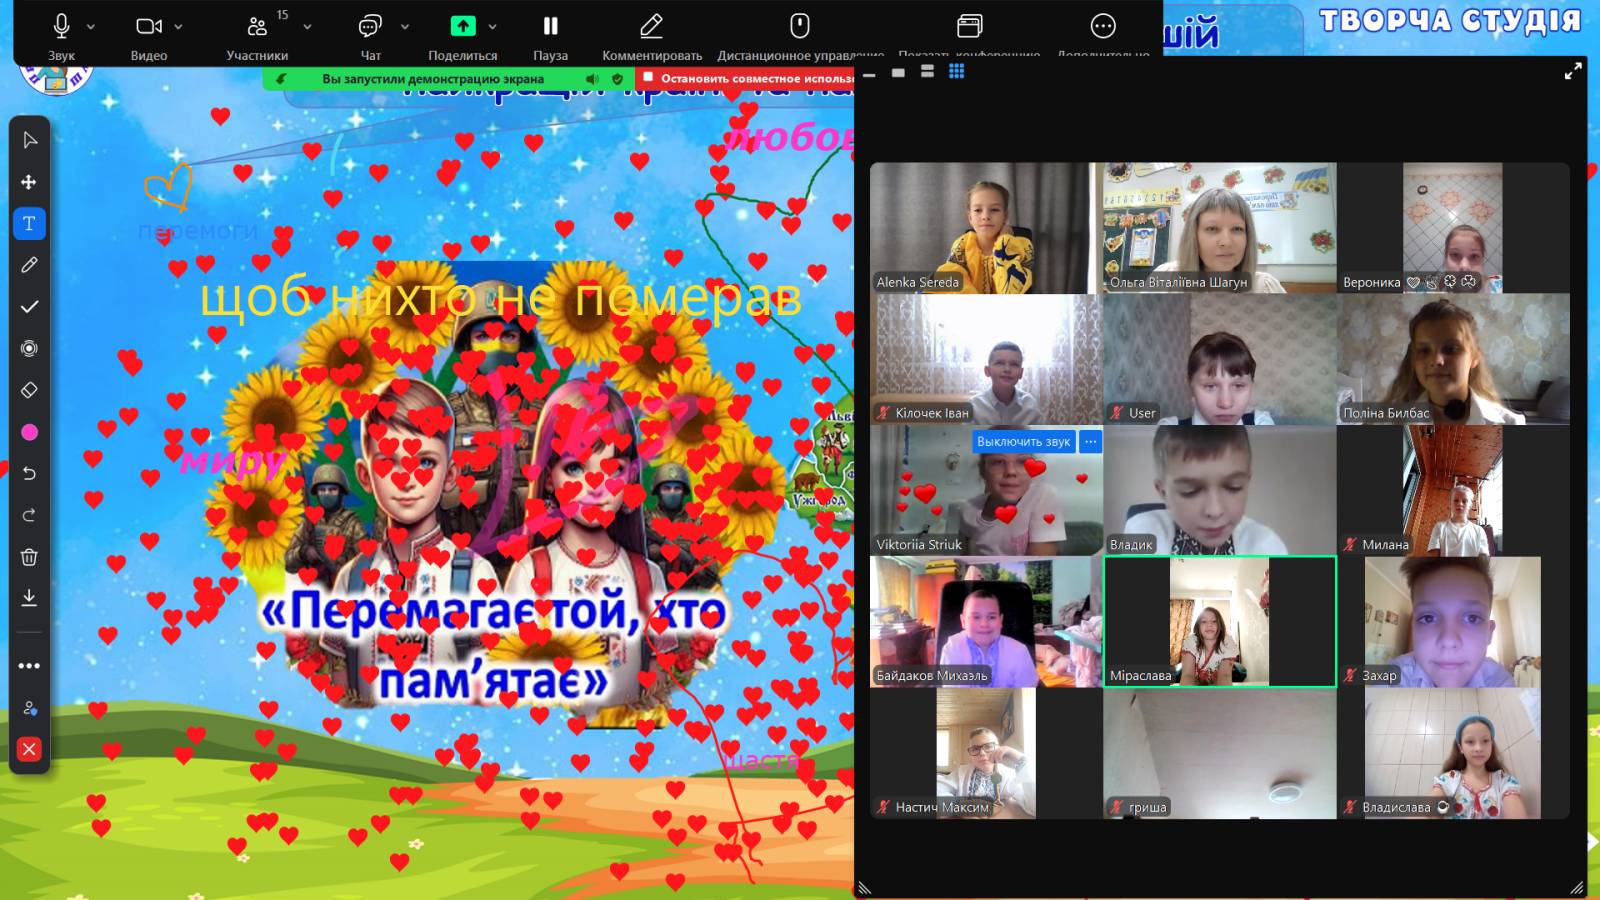1600x900 pixels.
Task: Select the checkmark stamp tool
Action: 29,307
